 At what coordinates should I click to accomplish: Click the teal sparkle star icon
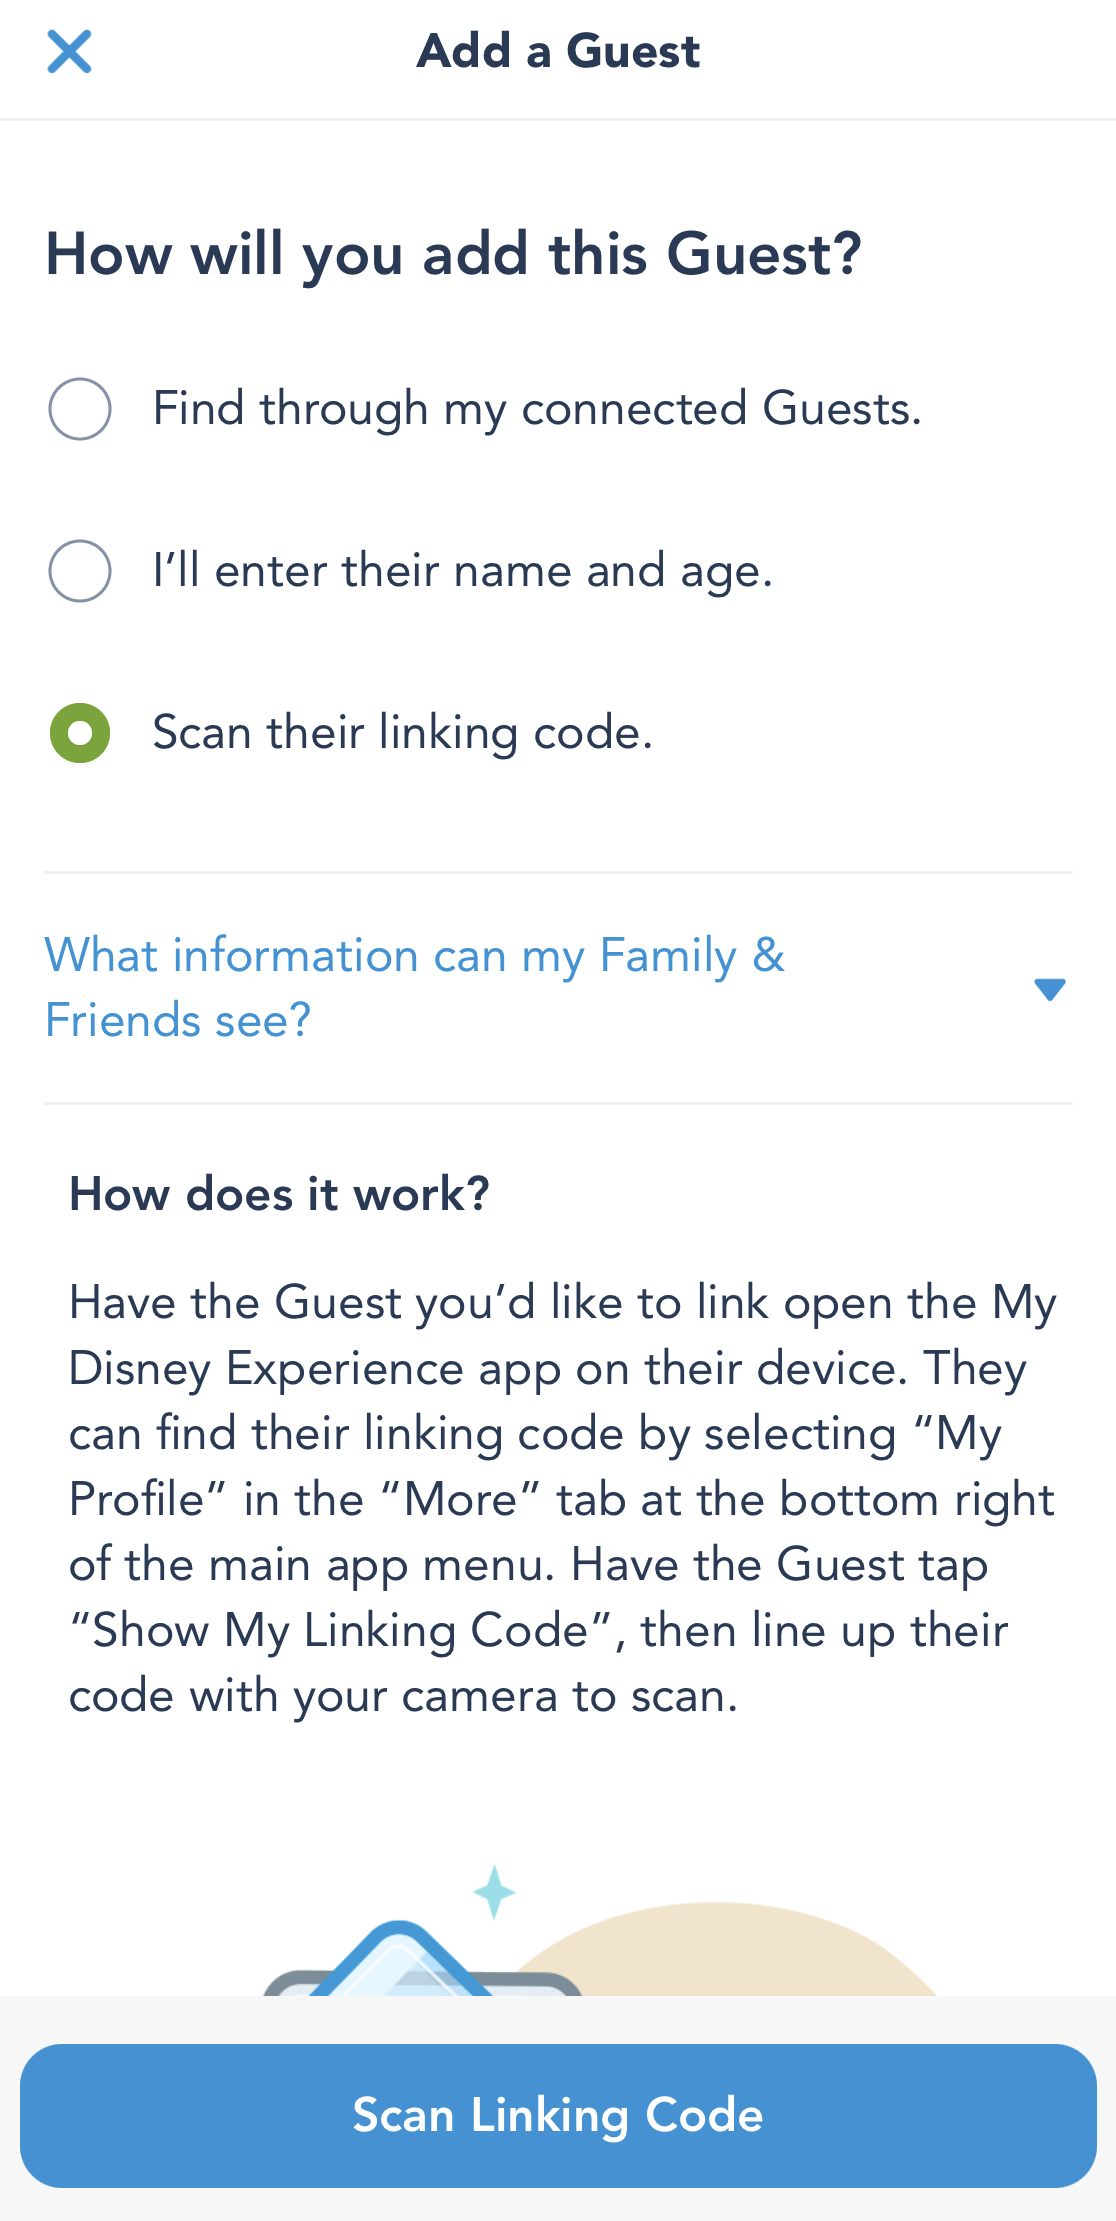(x=494, y=1892)
